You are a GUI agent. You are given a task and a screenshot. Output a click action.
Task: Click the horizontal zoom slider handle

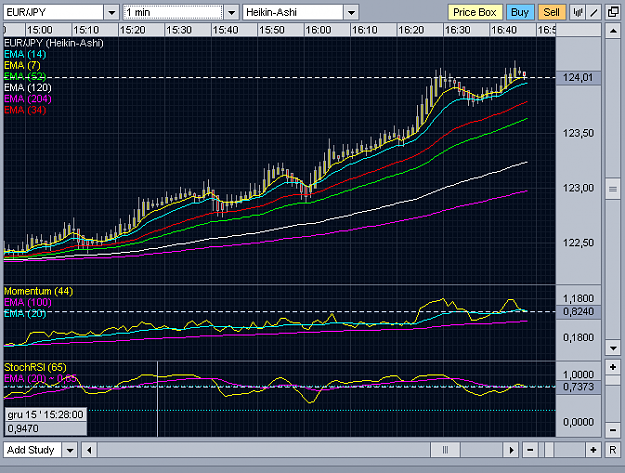(x=549, y=450)
